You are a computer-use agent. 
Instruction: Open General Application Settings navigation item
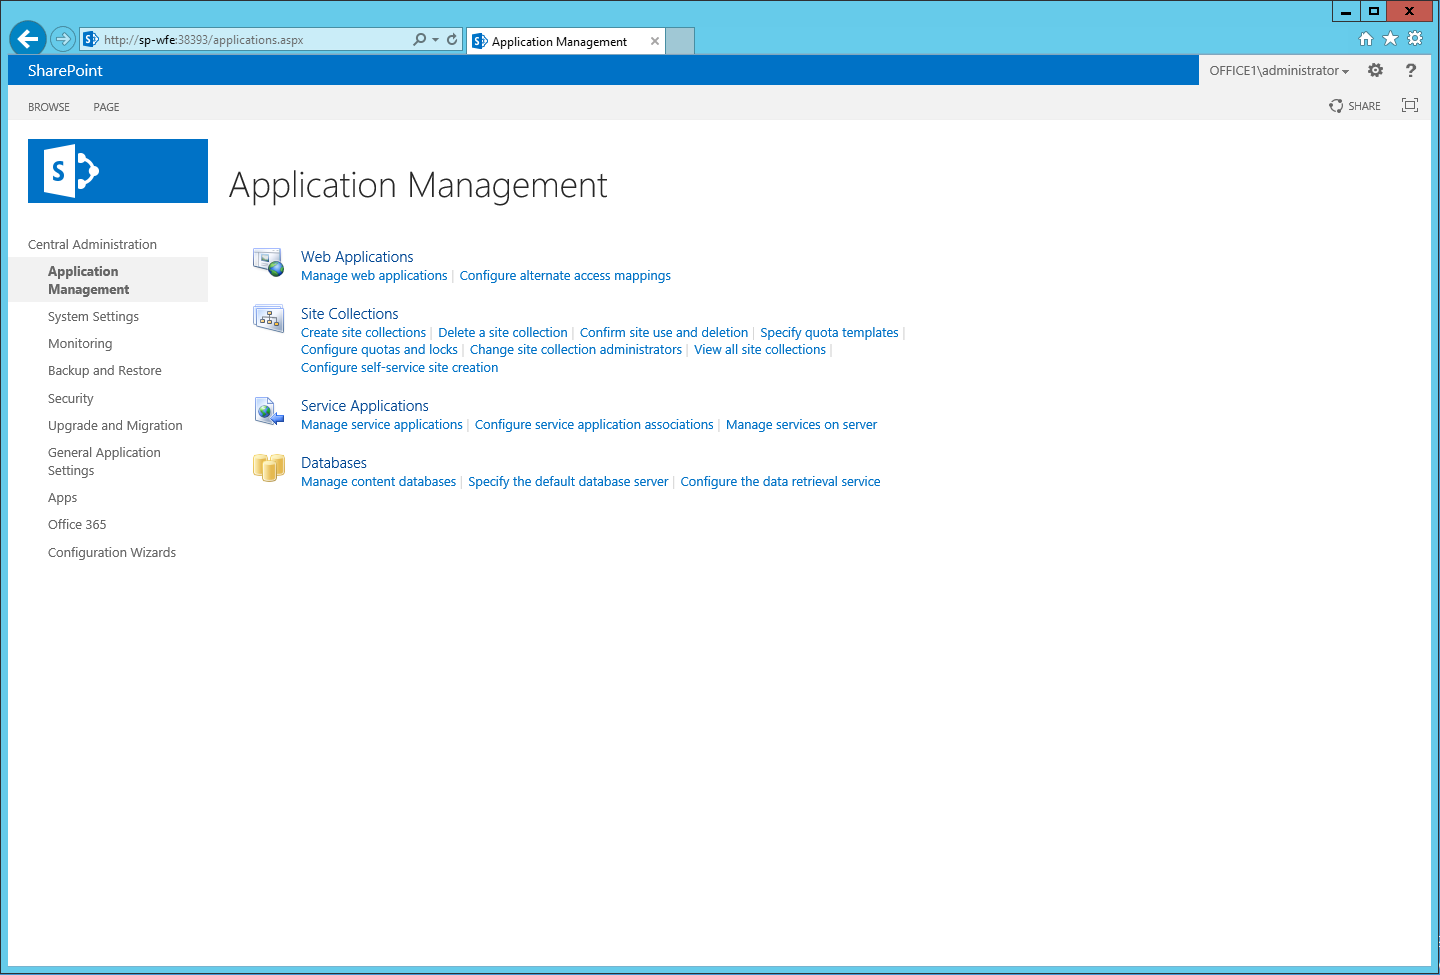pyautogui.click(x=104, y=461)
